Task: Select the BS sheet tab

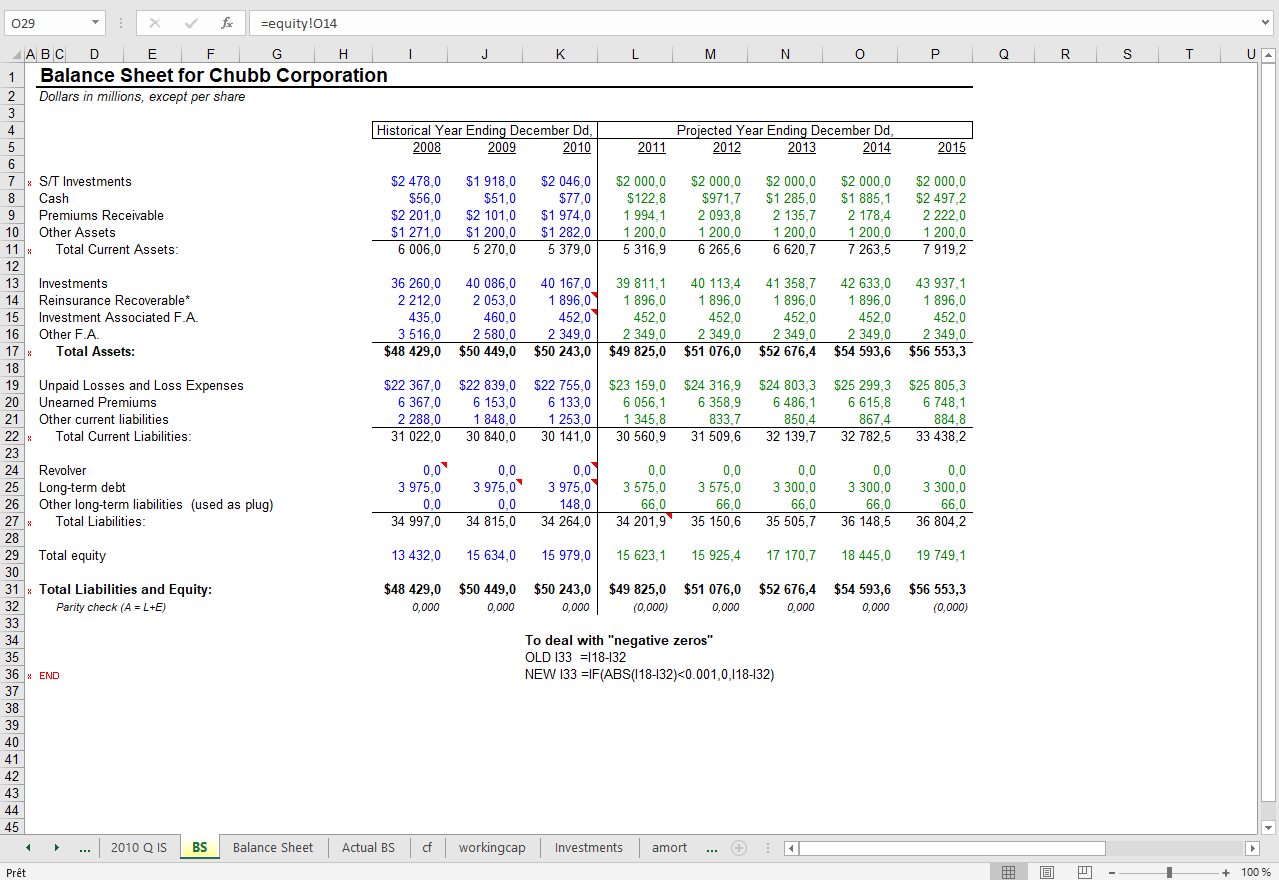Action: click(200, 847)
